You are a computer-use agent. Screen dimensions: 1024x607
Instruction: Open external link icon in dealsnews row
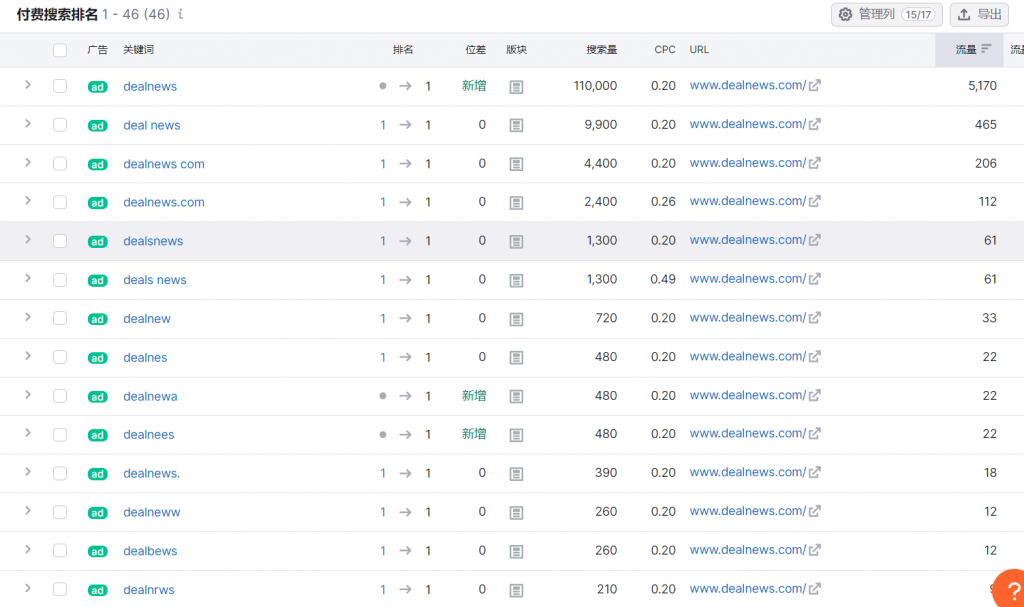[x=814, y=240]
